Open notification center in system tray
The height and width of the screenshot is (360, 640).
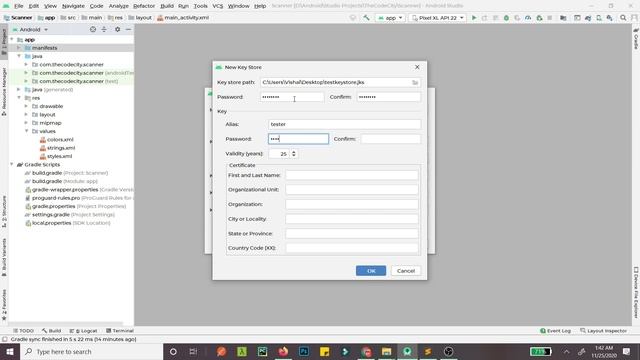(x=627, y=351)
